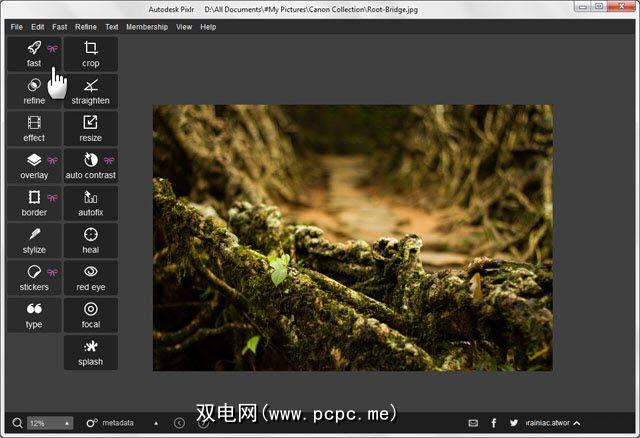Pick the red eye tool
The height and width of the screenshot is (438, 640).
click(91, 277)
